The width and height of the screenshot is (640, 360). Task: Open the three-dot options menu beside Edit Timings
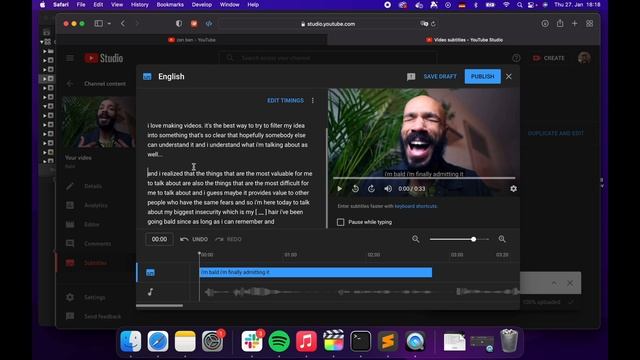point(313,100)
